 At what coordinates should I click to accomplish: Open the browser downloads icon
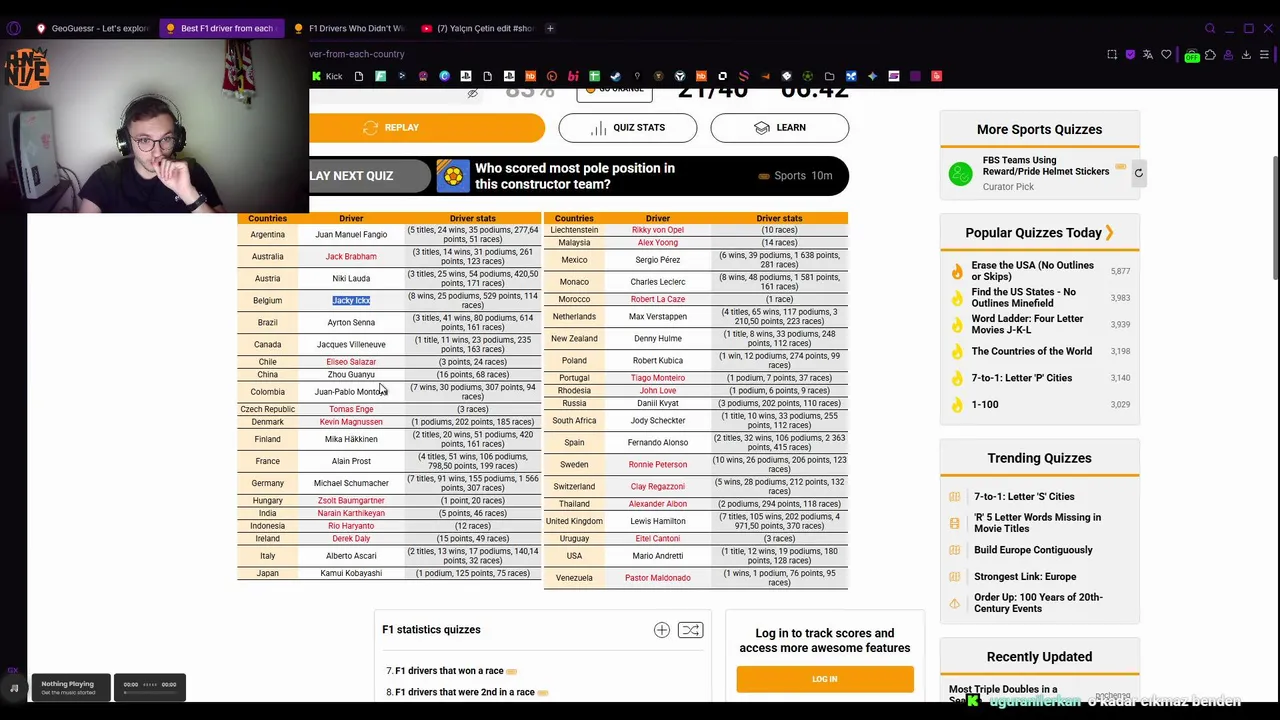click(x=1246, y=55)
